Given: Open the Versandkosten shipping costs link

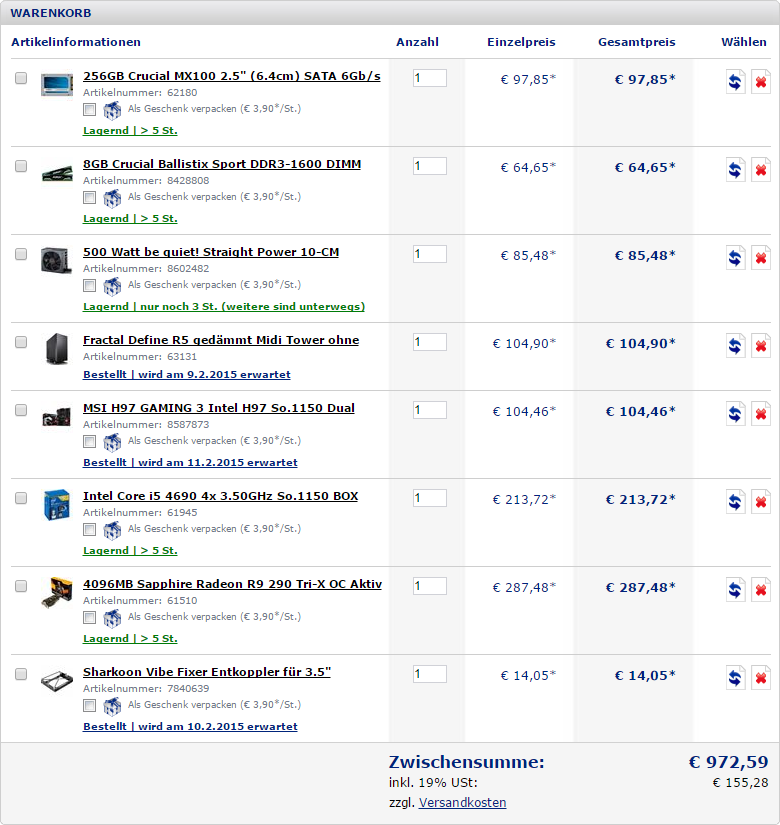Looking at the screenshot, I should [463, 802].
